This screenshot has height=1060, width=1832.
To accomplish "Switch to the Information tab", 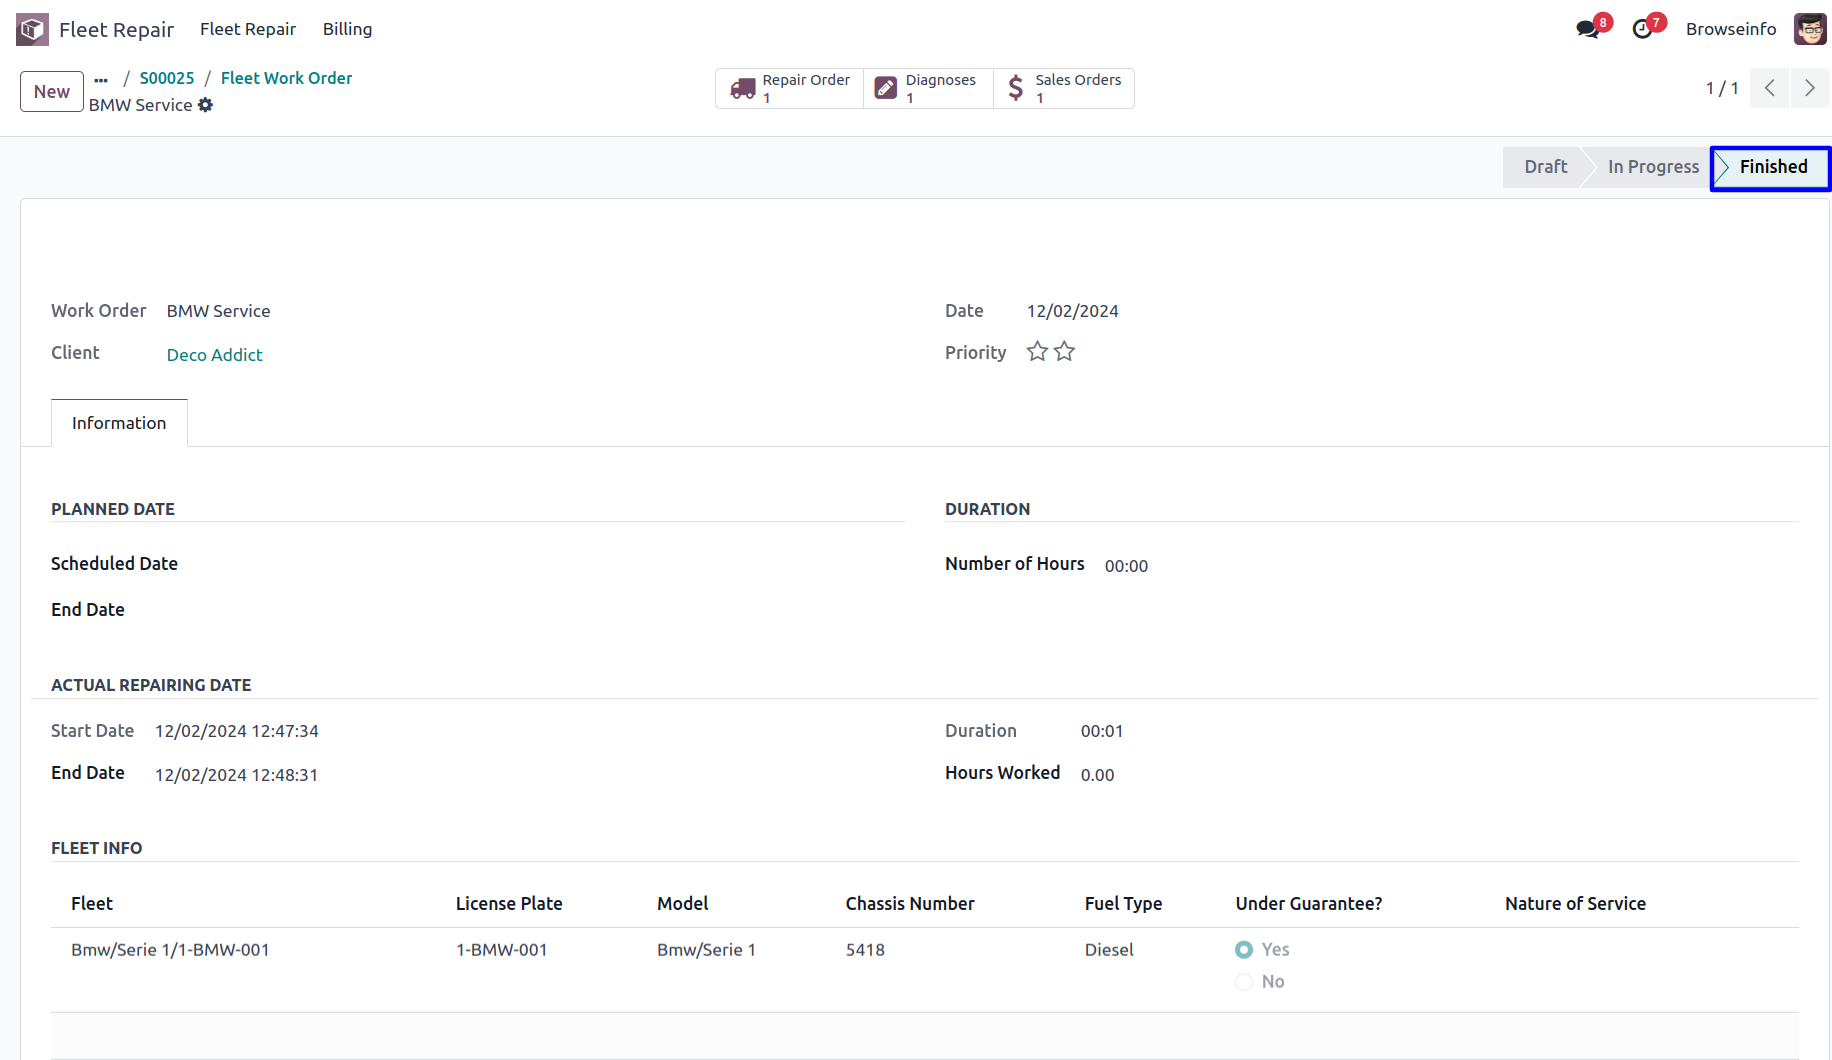I will pyautogui.click(x=119, y=423).
